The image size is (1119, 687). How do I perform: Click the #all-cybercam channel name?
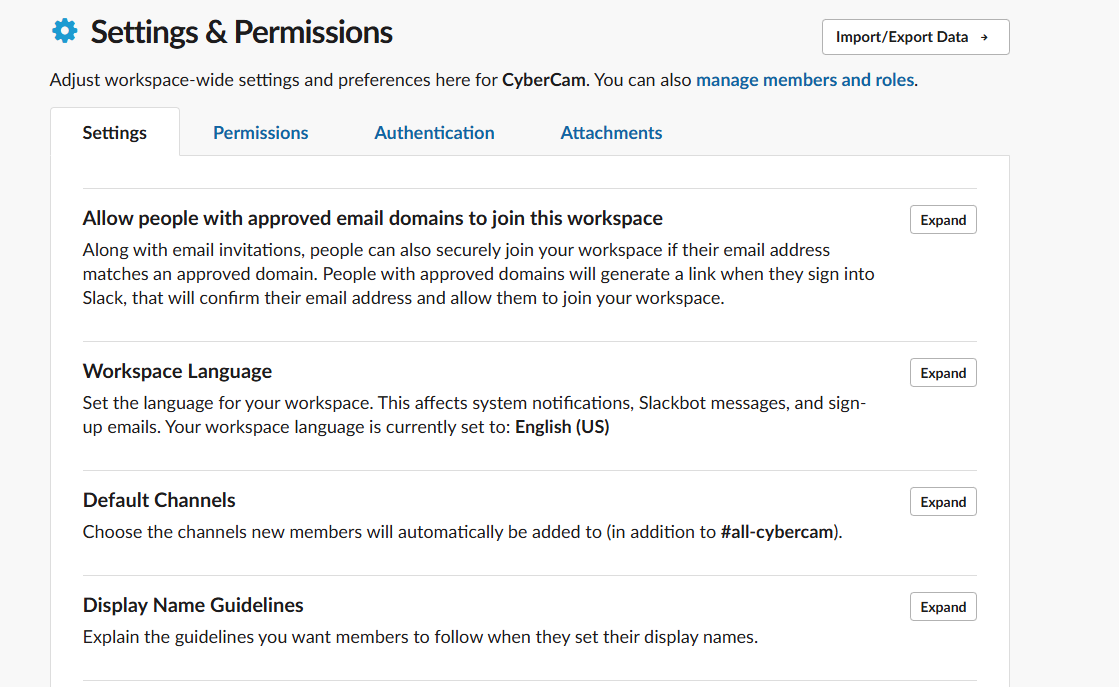tap(778, 532)
